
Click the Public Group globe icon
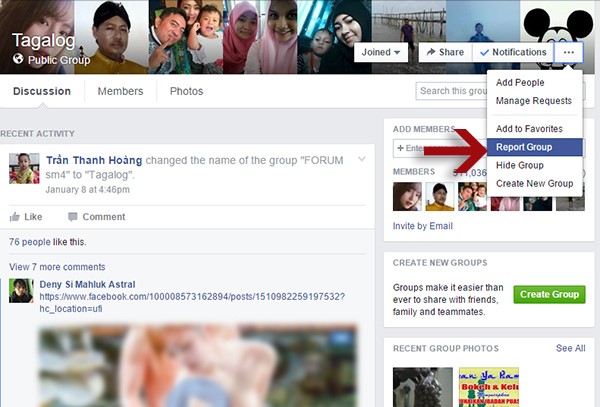[18, 60]
